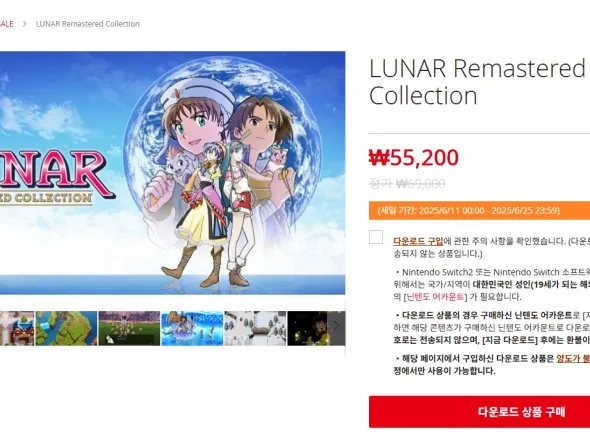Select the blue ice dragon thumbnail
This screenshot has height=442, width=590.
[192, 328]
